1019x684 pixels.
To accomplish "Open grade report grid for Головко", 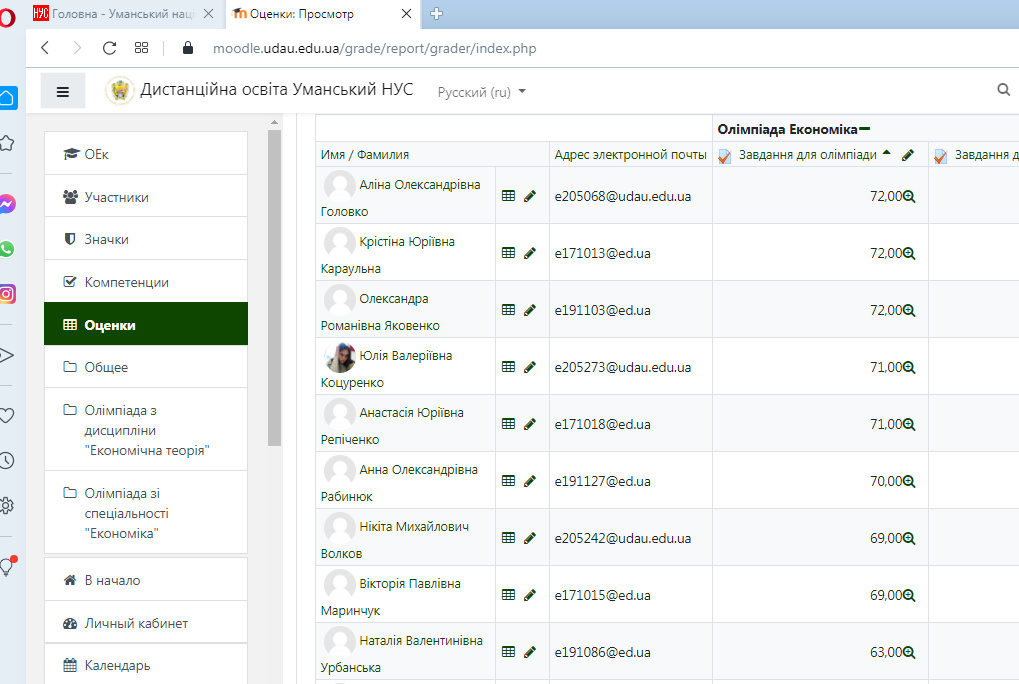I will click(509, 196).
